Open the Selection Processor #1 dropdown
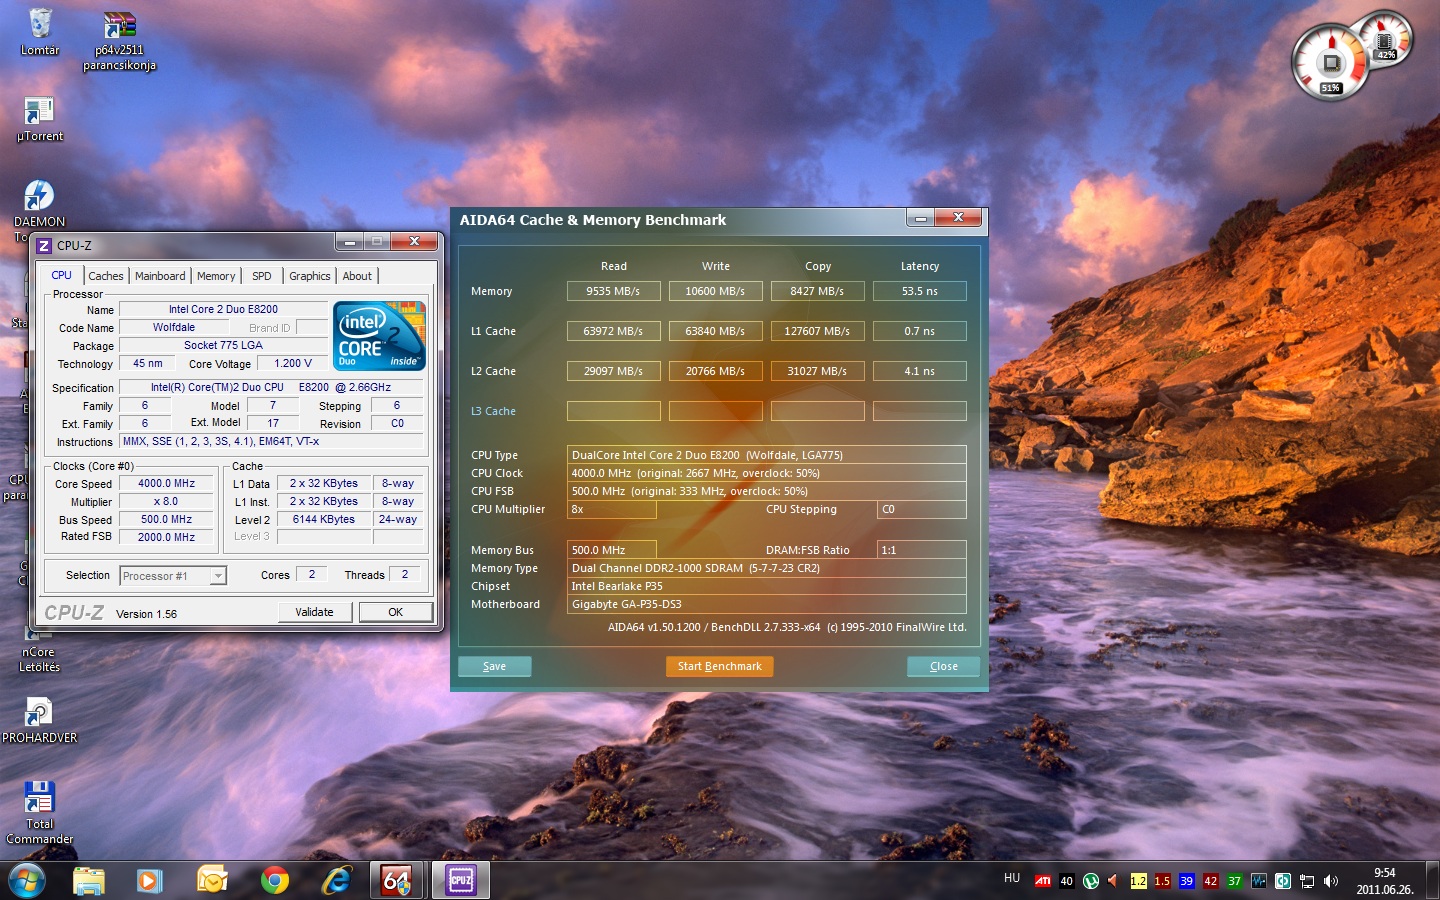Image resolution: width=1440 pixels, height=900 pixels. 173,576
